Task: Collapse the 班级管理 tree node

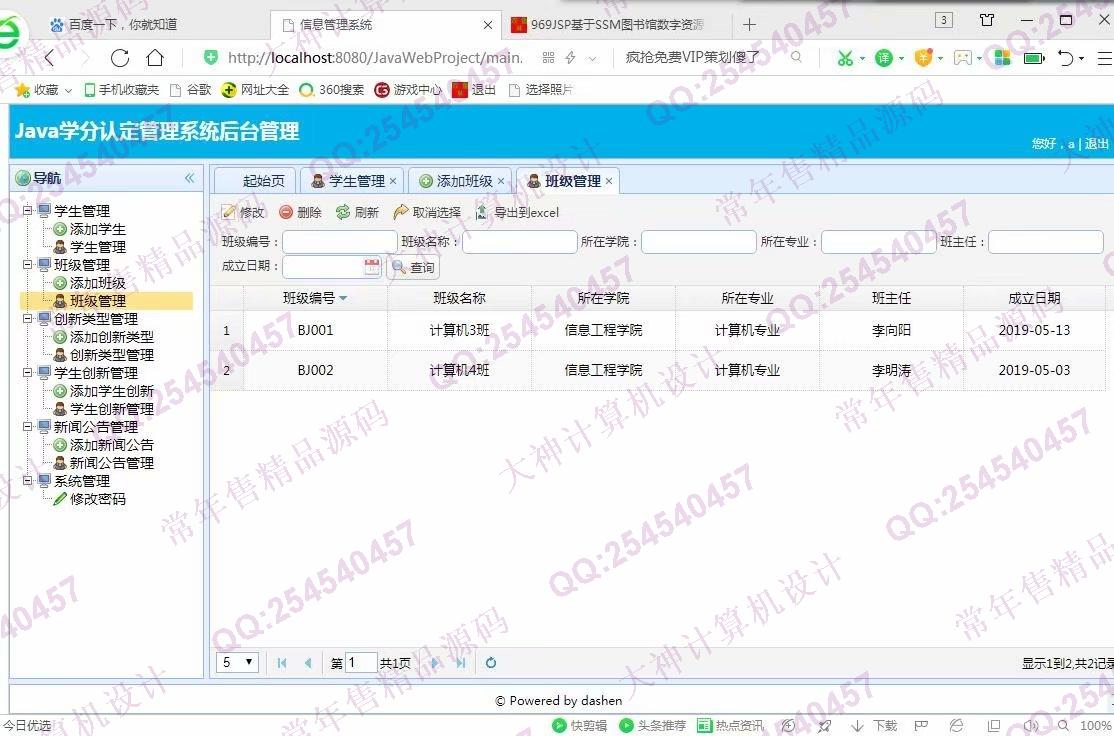Action: pos(28,264)
